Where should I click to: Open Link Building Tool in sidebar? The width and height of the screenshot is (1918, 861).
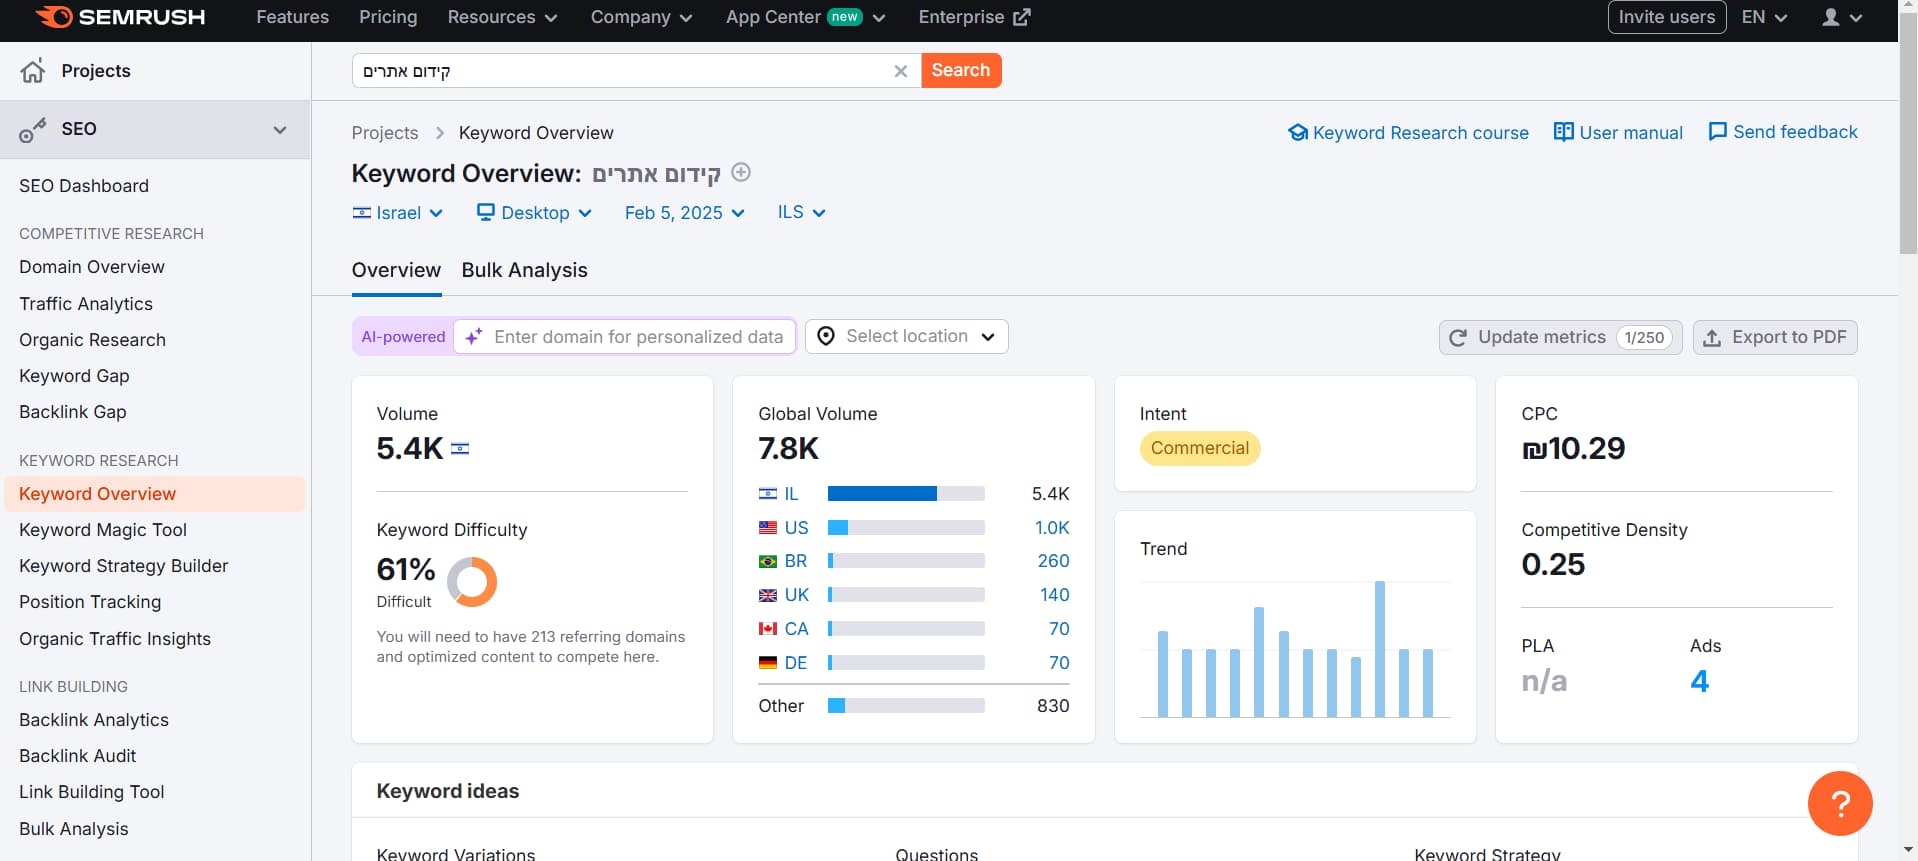[x=92, y=792]
